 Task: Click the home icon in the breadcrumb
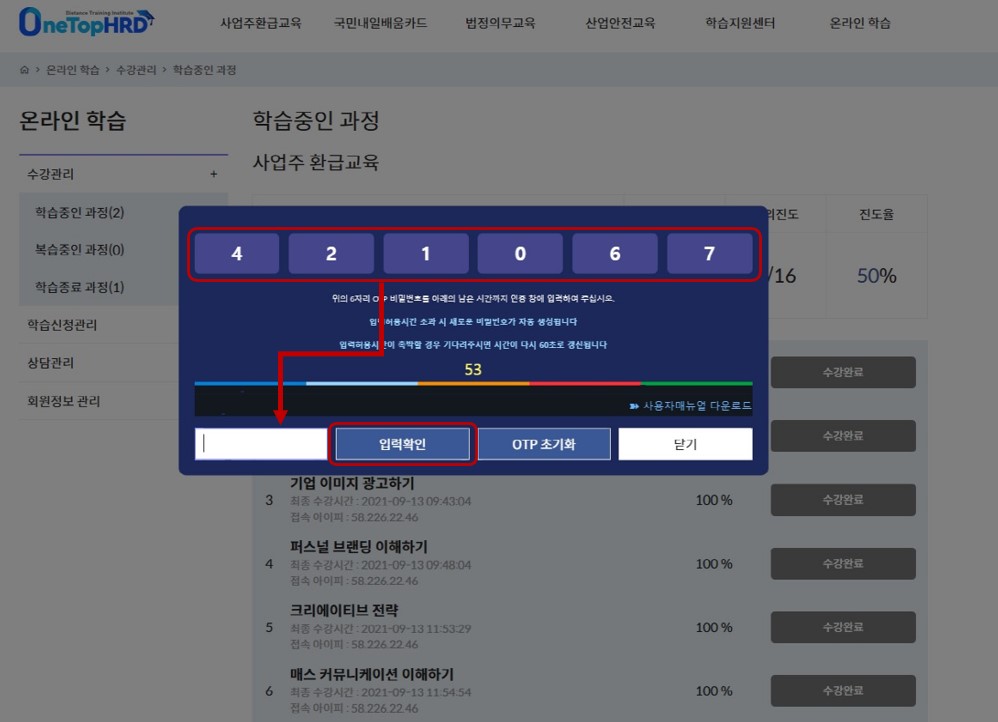pos(24,70)
